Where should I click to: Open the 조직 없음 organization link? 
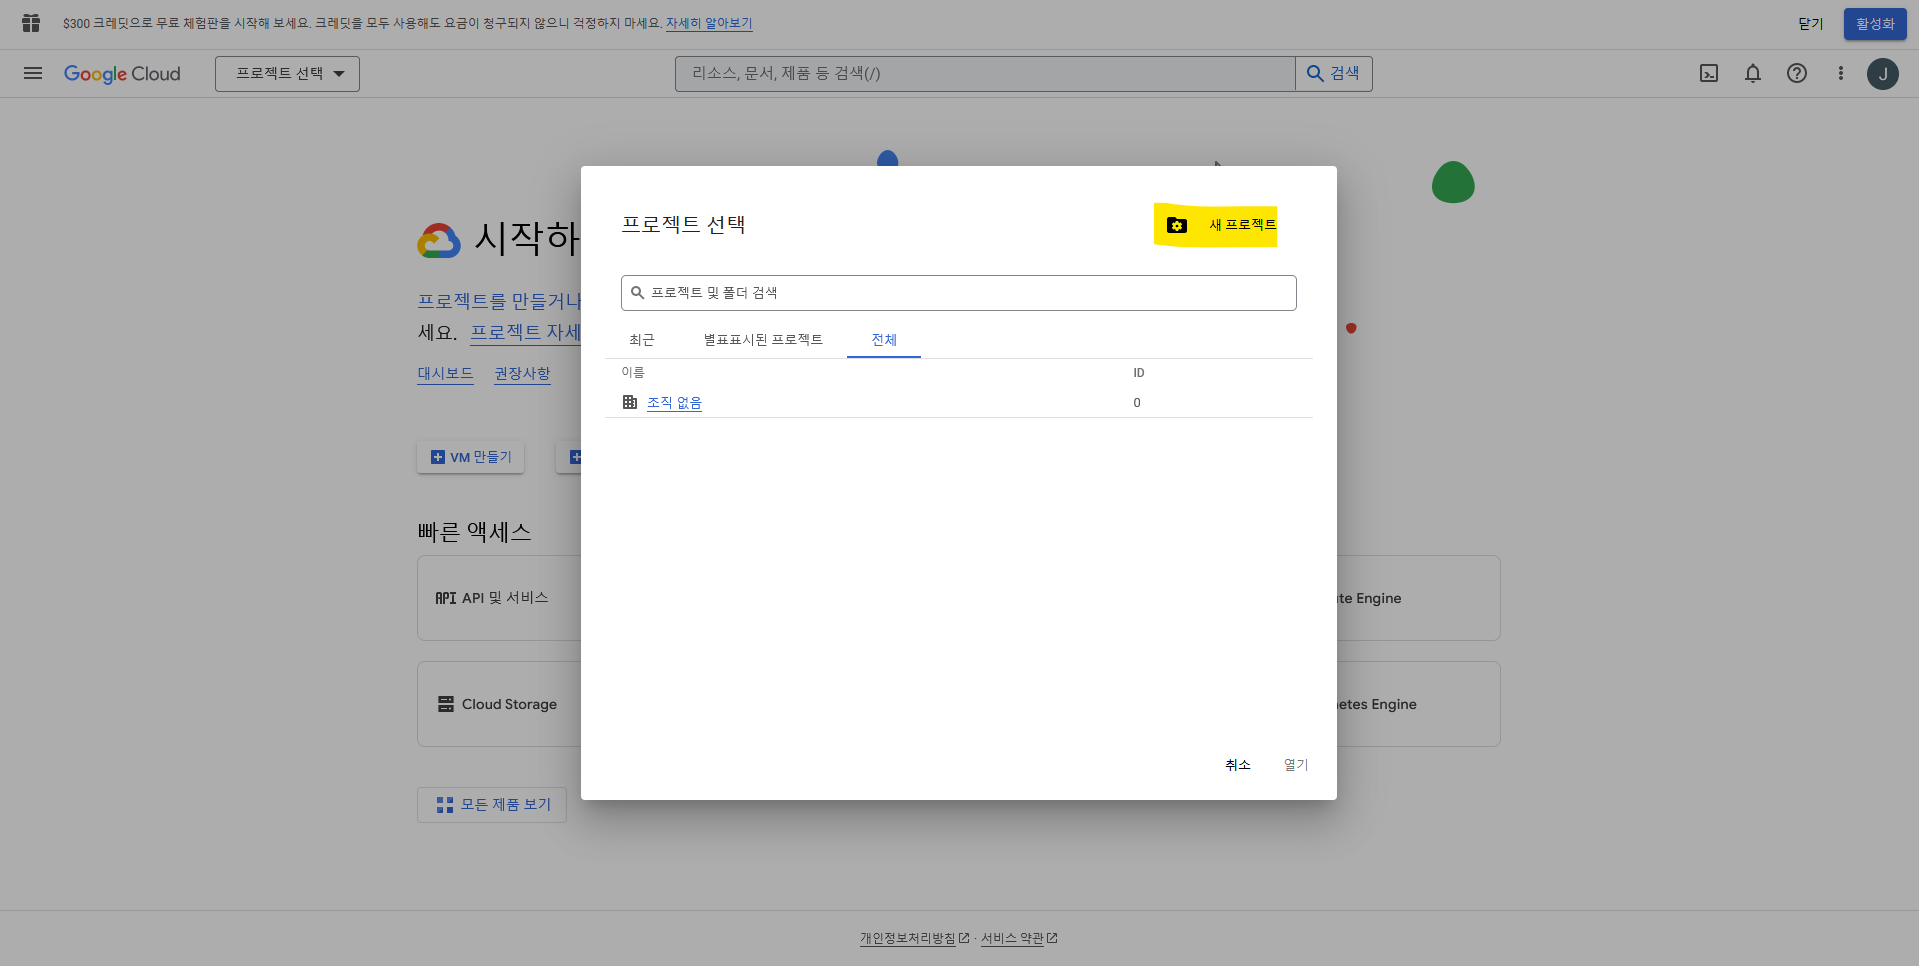click(x=674, y=403)
